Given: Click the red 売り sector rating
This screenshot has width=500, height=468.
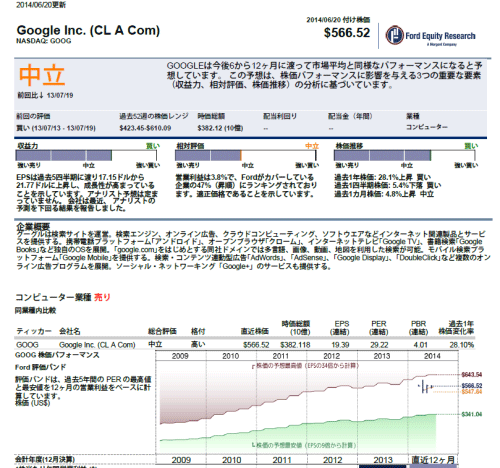Looking at the screenshot, I should pyautogui.click(x=102, y=297).
